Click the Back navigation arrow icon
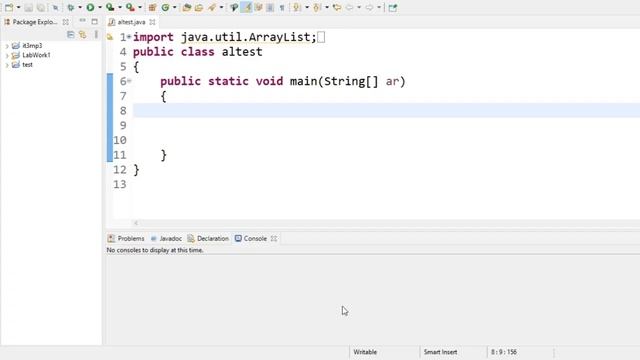The width and height of the screenshot is (640, 360). pos(349,7)
